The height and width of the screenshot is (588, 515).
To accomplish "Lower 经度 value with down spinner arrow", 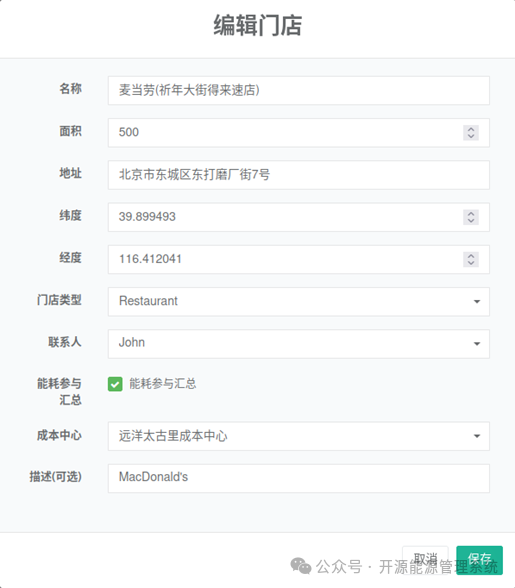I will (x=471, y=263).
